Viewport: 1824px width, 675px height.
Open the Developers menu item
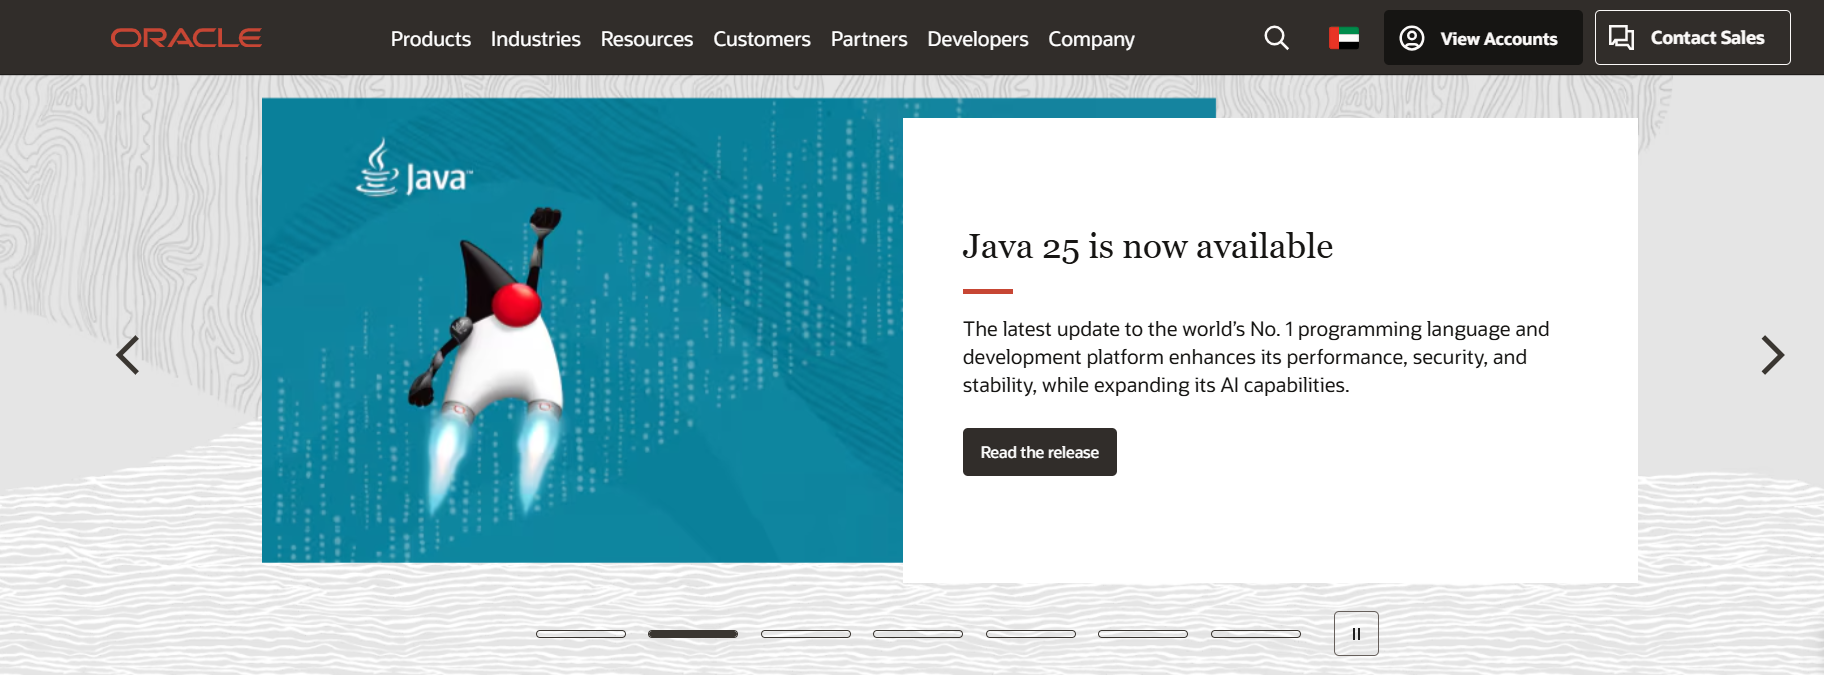[x=977, y=39]
